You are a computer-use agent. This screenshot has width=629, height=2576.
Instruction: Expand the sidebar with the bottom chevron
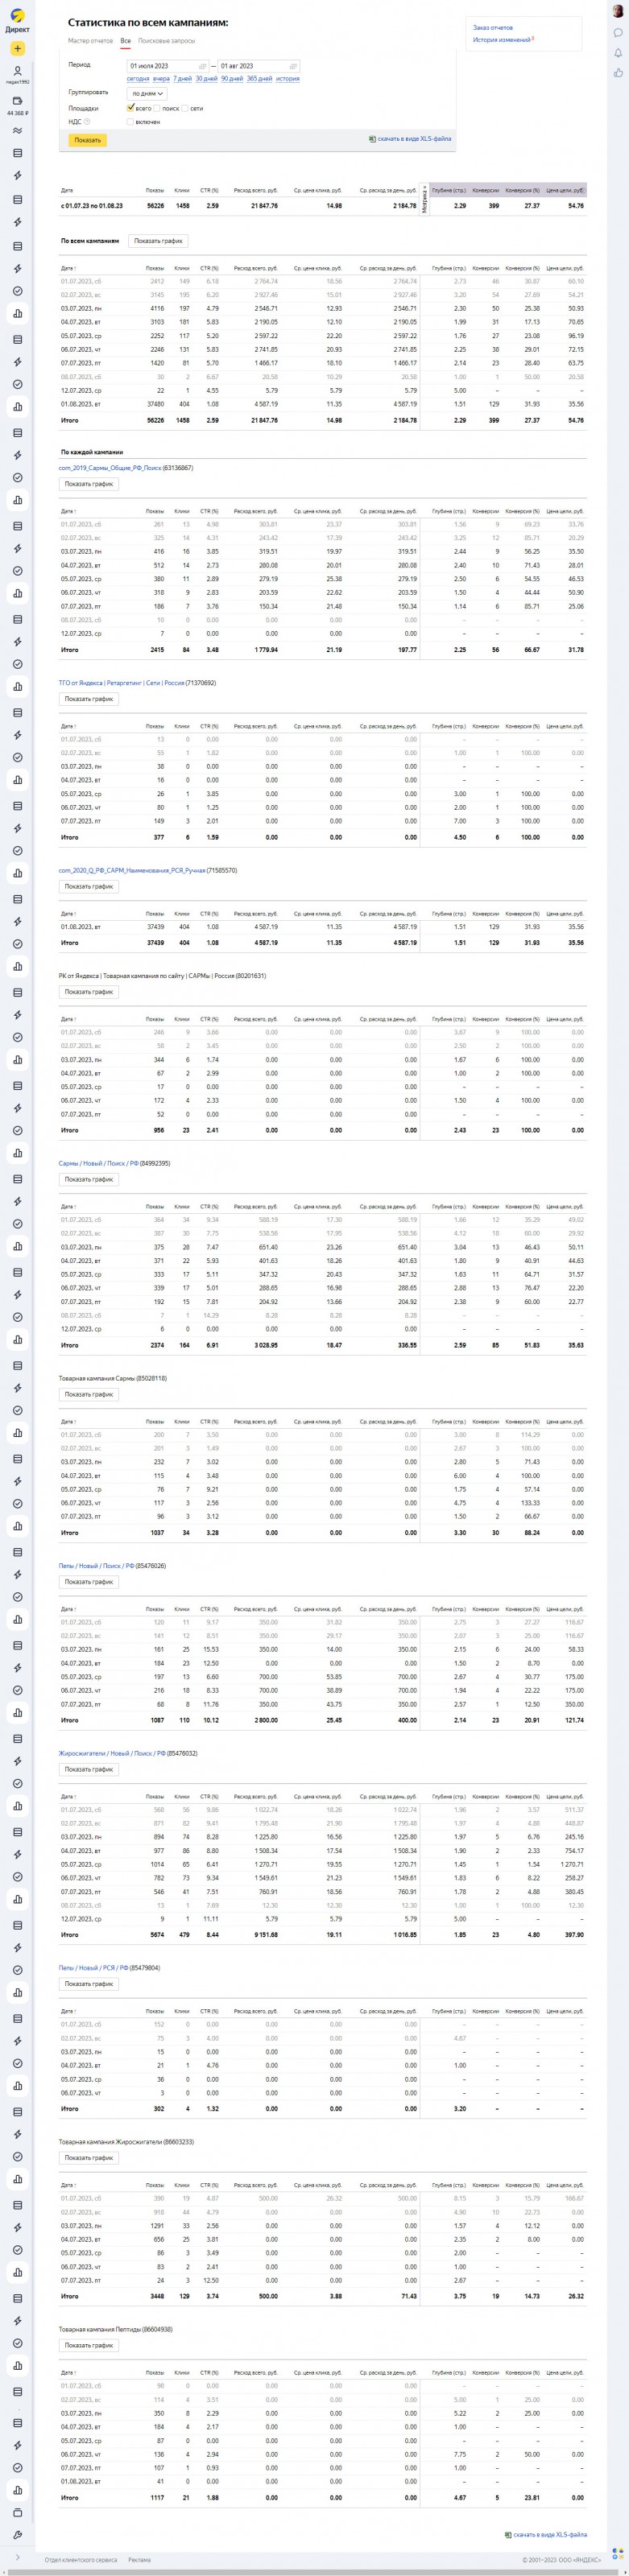pos(17,2557)
